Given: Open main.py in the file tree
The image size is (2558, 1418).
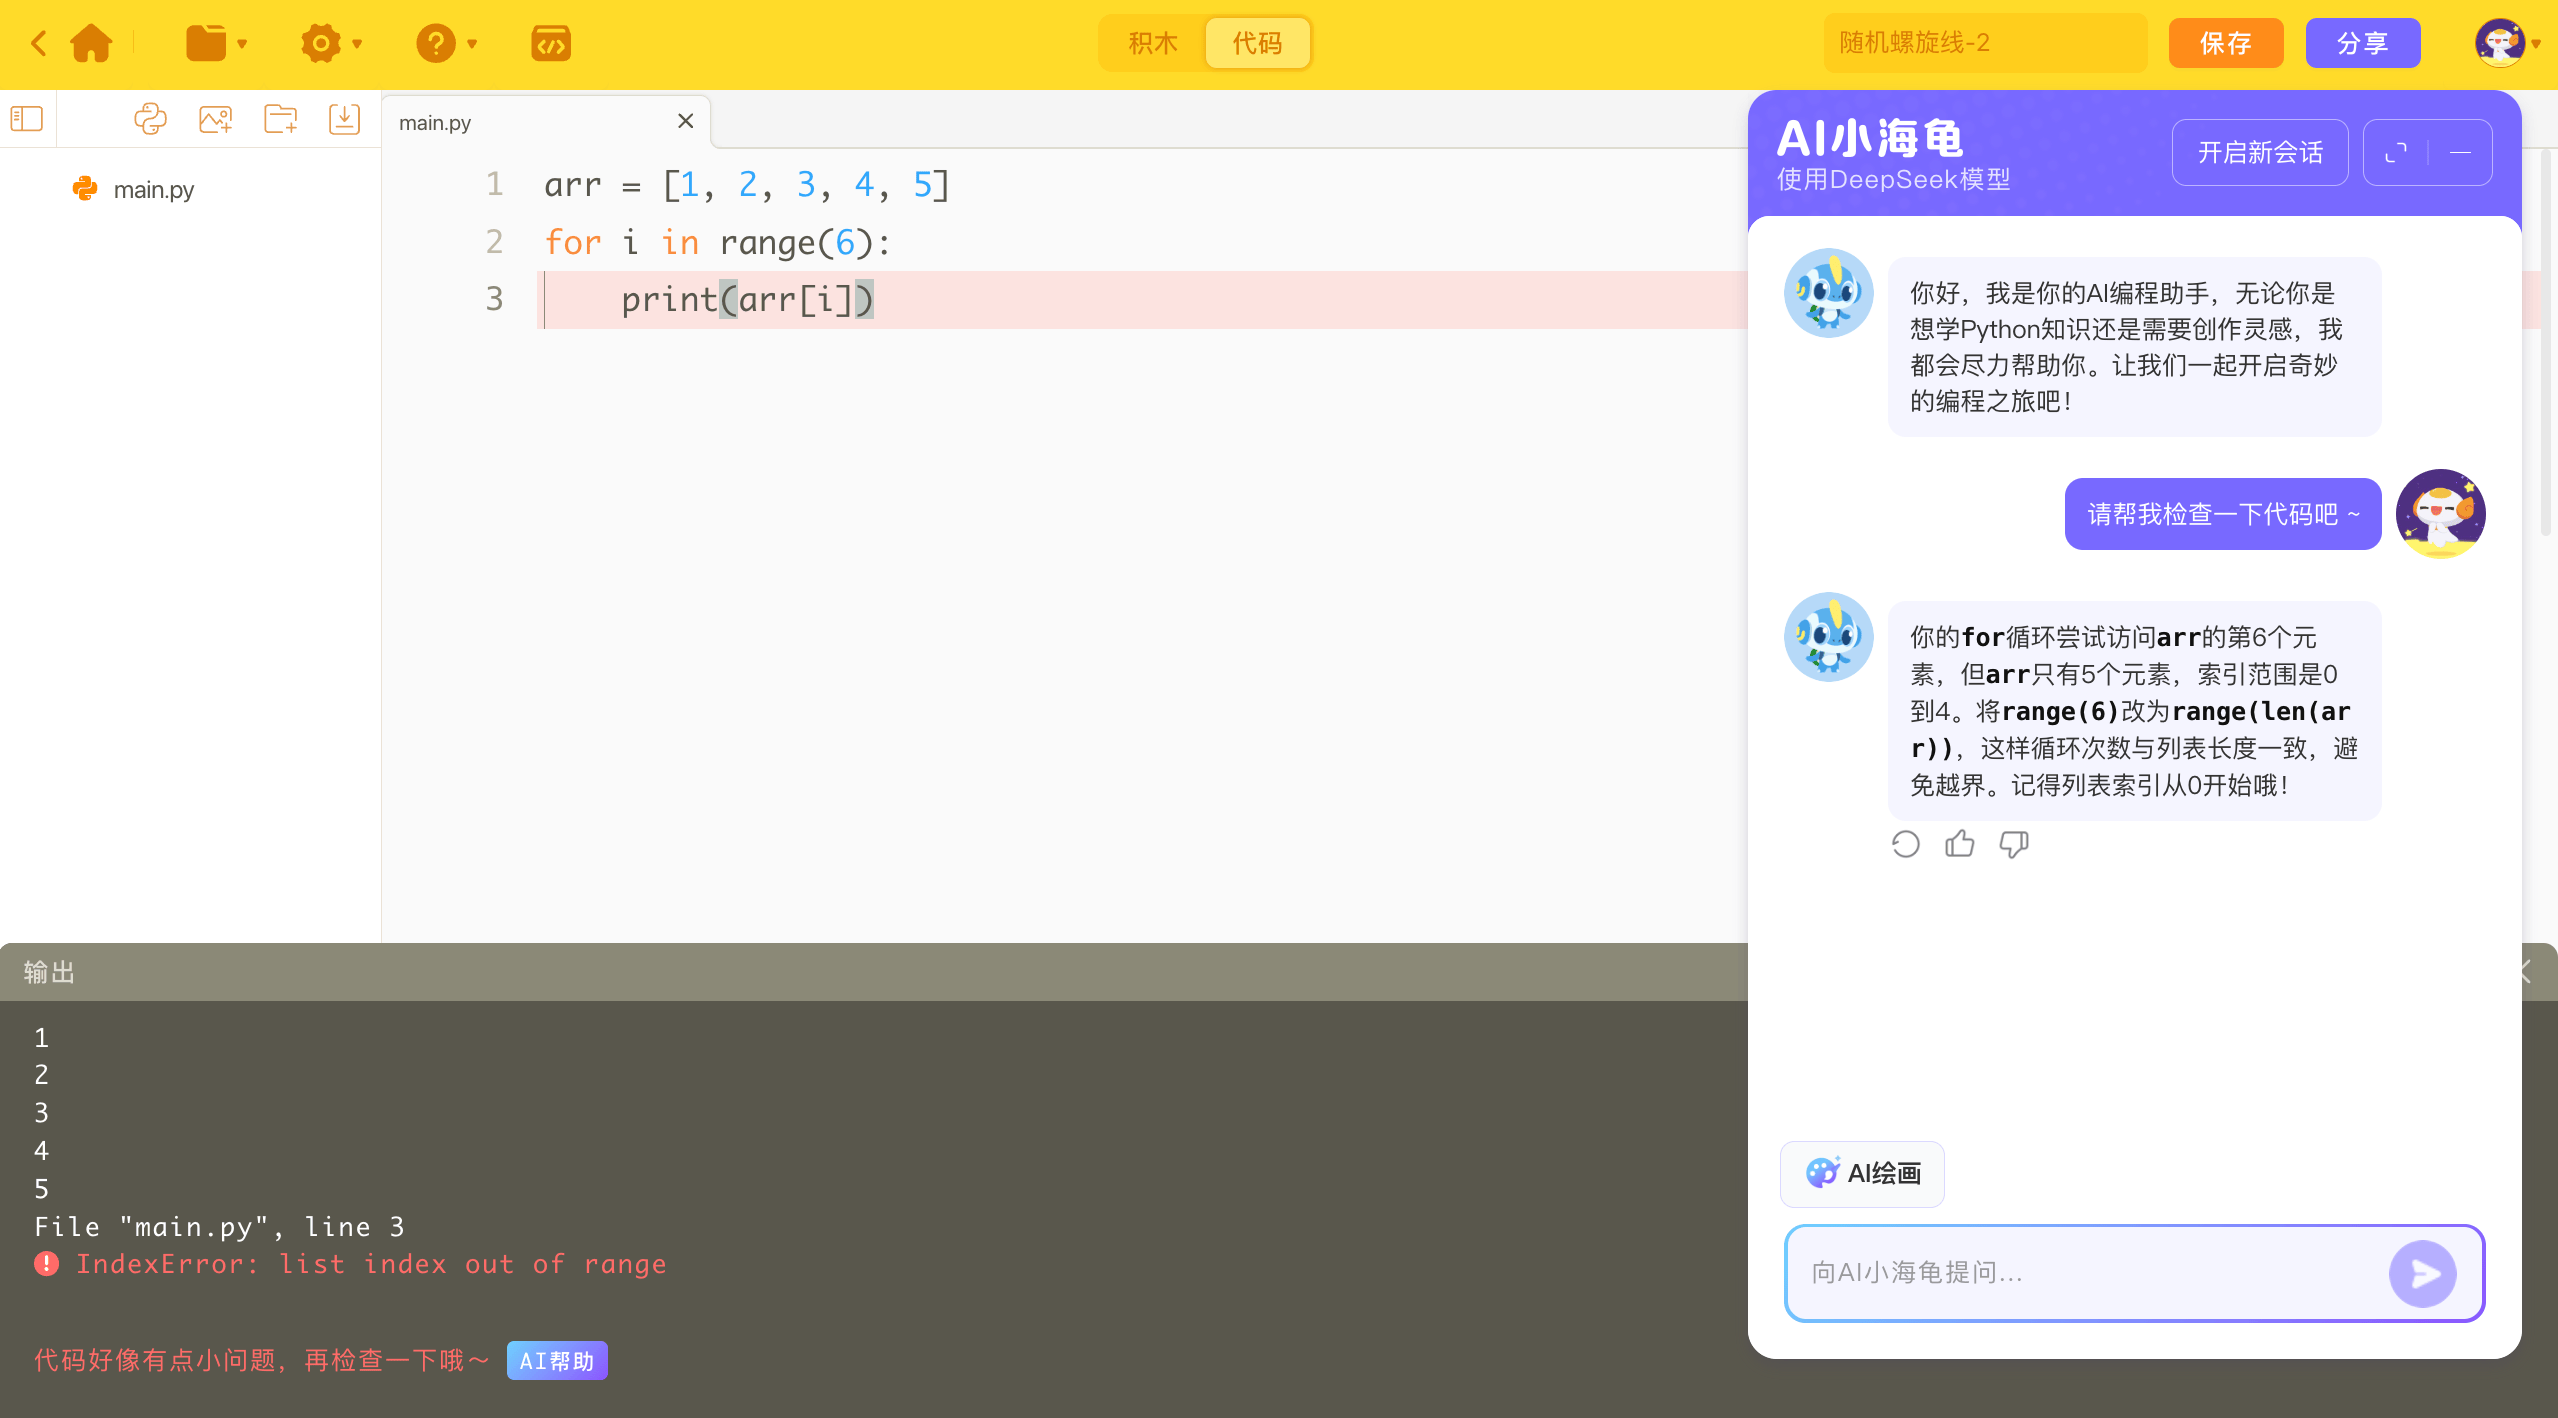Looking at the screenshot, I should click(153, 189).
